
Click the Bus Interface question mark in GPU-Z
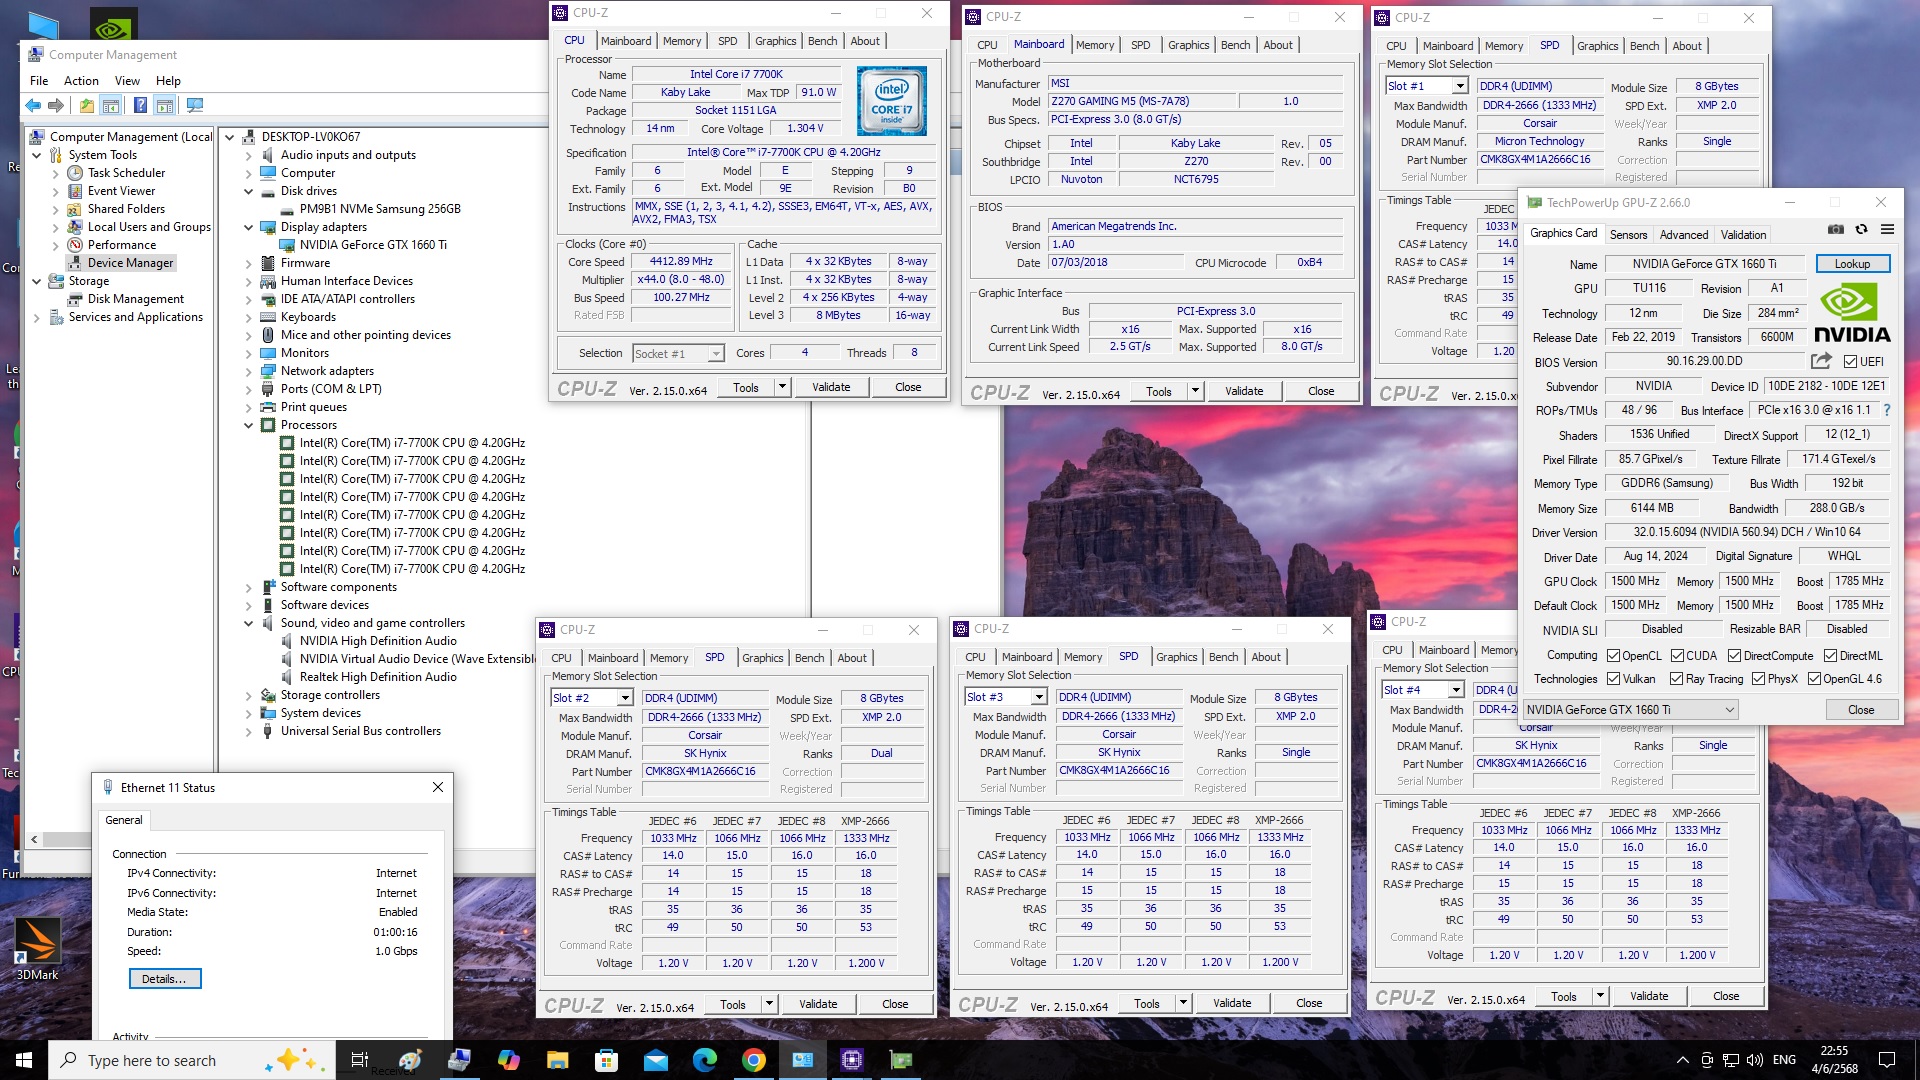tap(1887, 410)
